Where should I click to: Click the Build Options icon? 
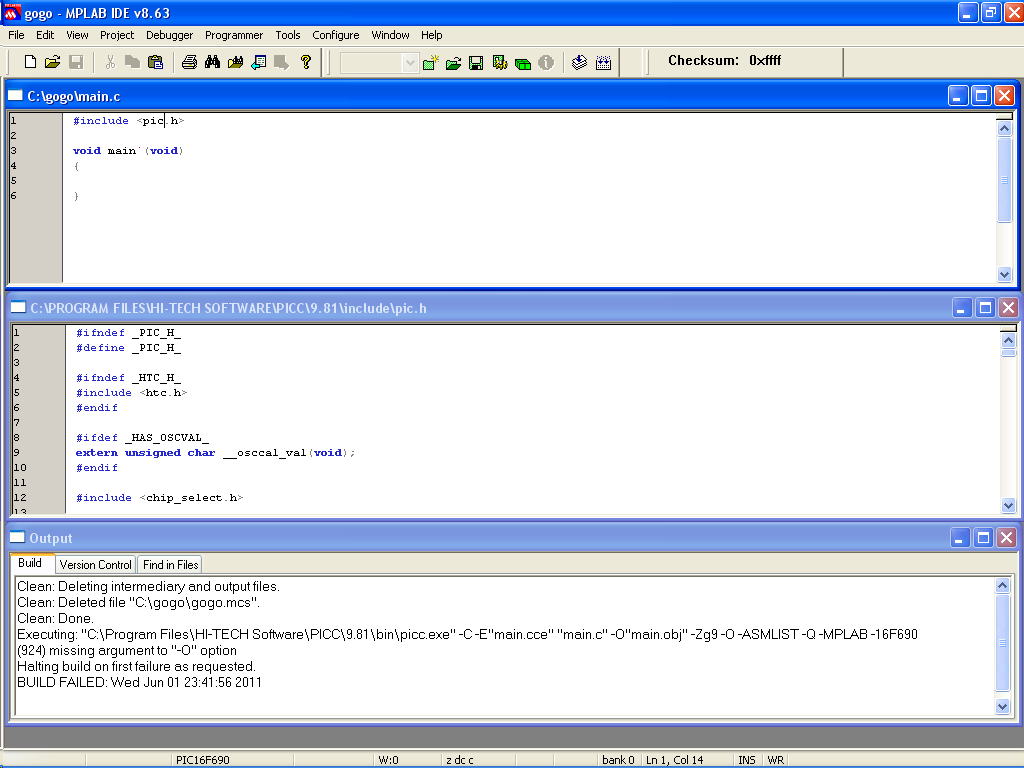(x=500, y=63)
